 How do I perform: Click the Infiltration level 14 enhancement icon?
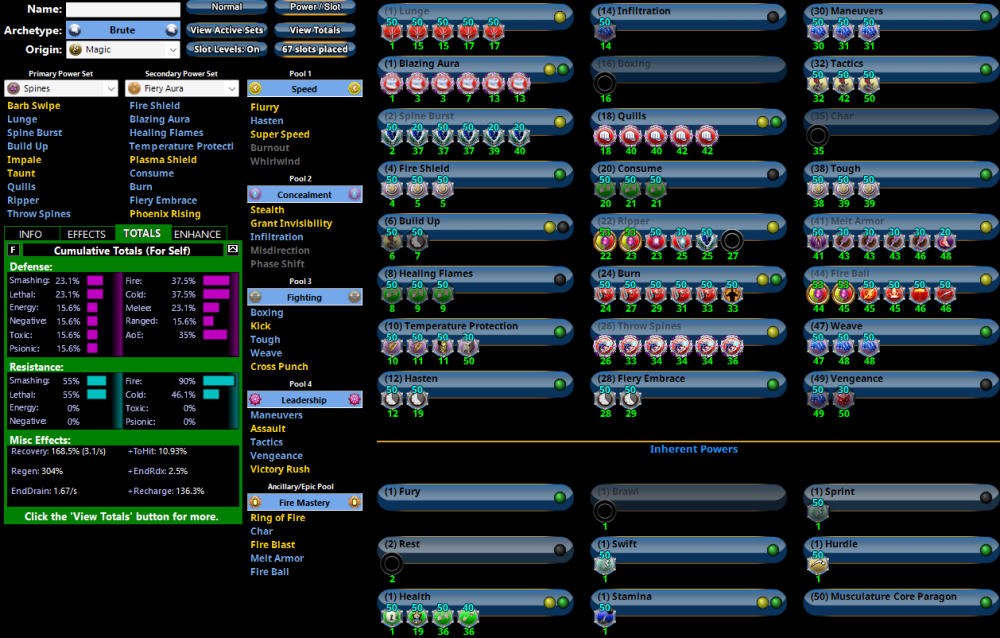coord(604,31)
